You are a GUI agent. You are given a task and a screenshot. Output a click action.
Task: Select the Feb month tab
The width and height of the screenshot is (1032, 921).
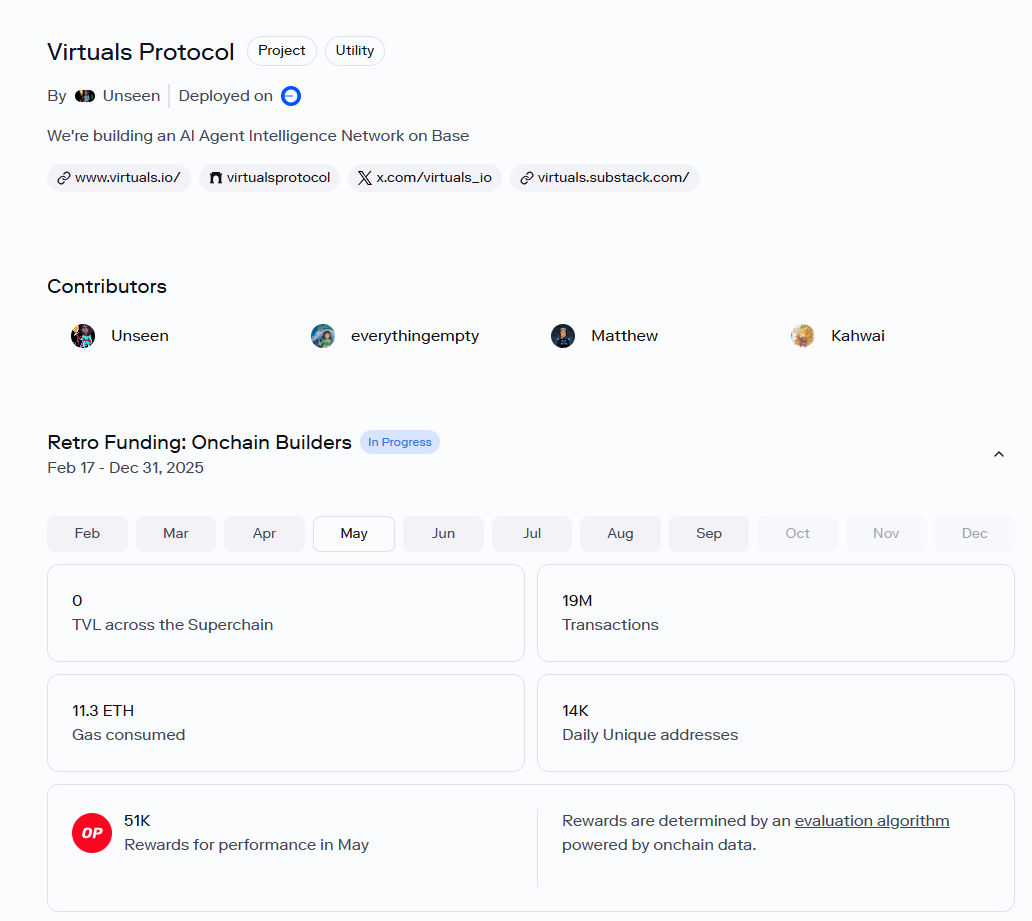click(87, 534)
